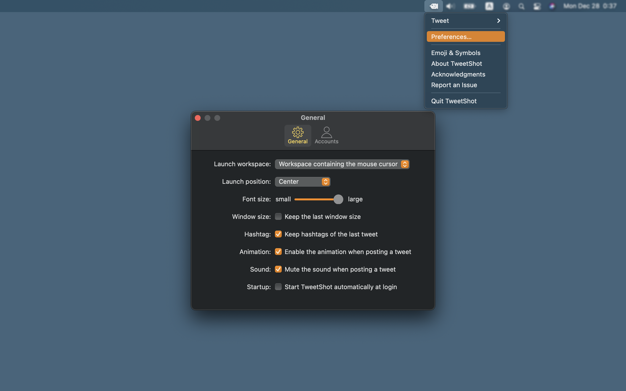Open Spotlight search magnifier icon
Image resolution: width=626 pixels, height=391 pixels.
[521, 6]
